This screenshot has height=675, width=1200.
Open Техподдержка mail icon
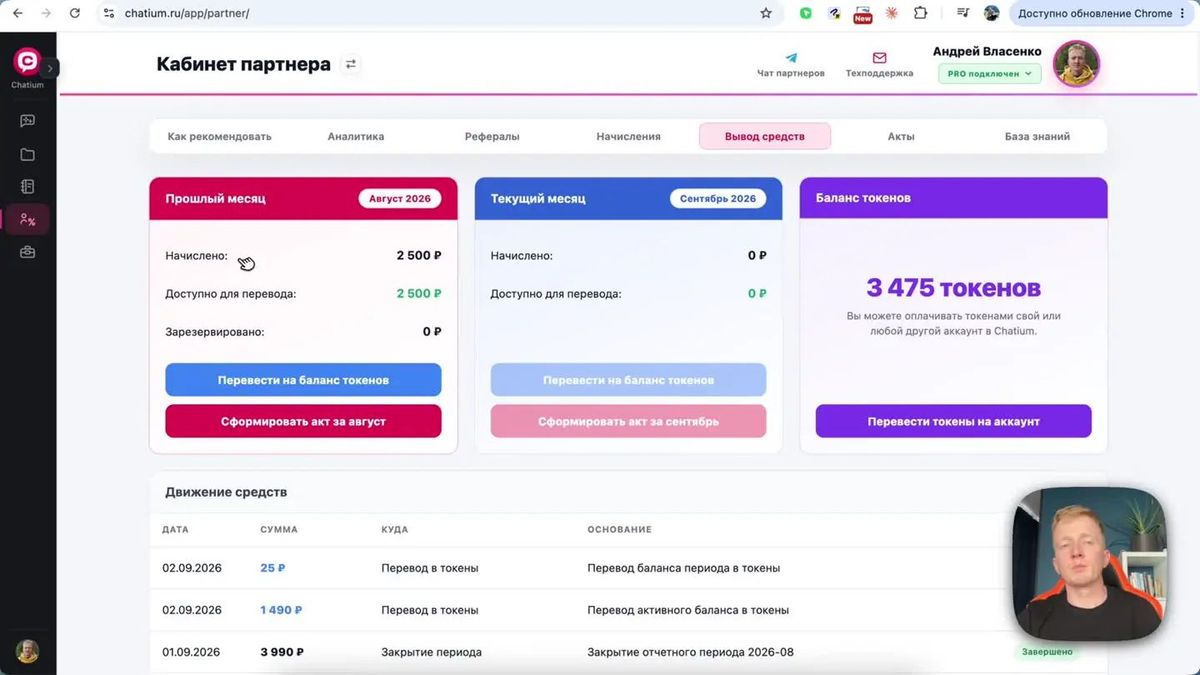(879, 59)
